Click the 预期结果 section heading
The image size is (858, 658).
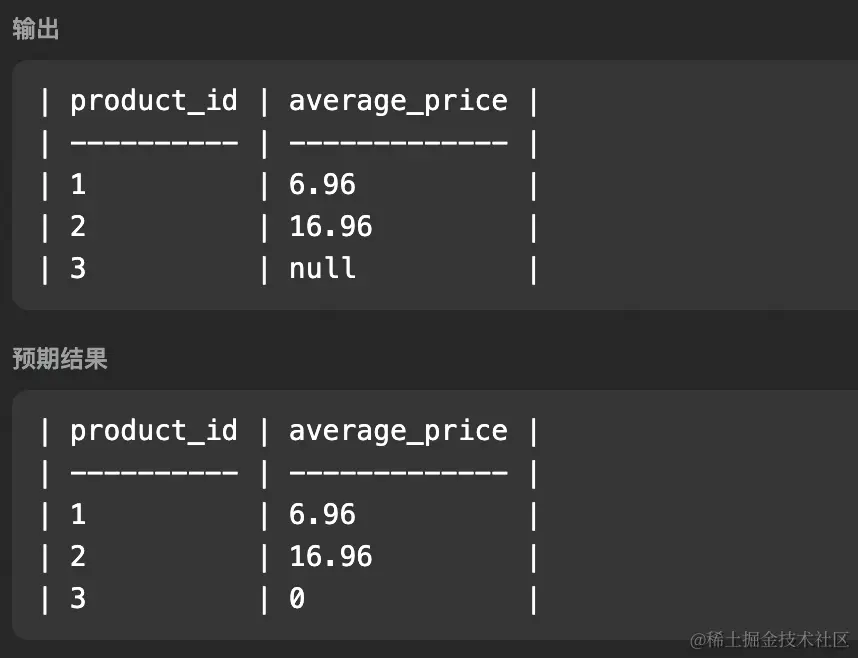[x=60, y=359]
